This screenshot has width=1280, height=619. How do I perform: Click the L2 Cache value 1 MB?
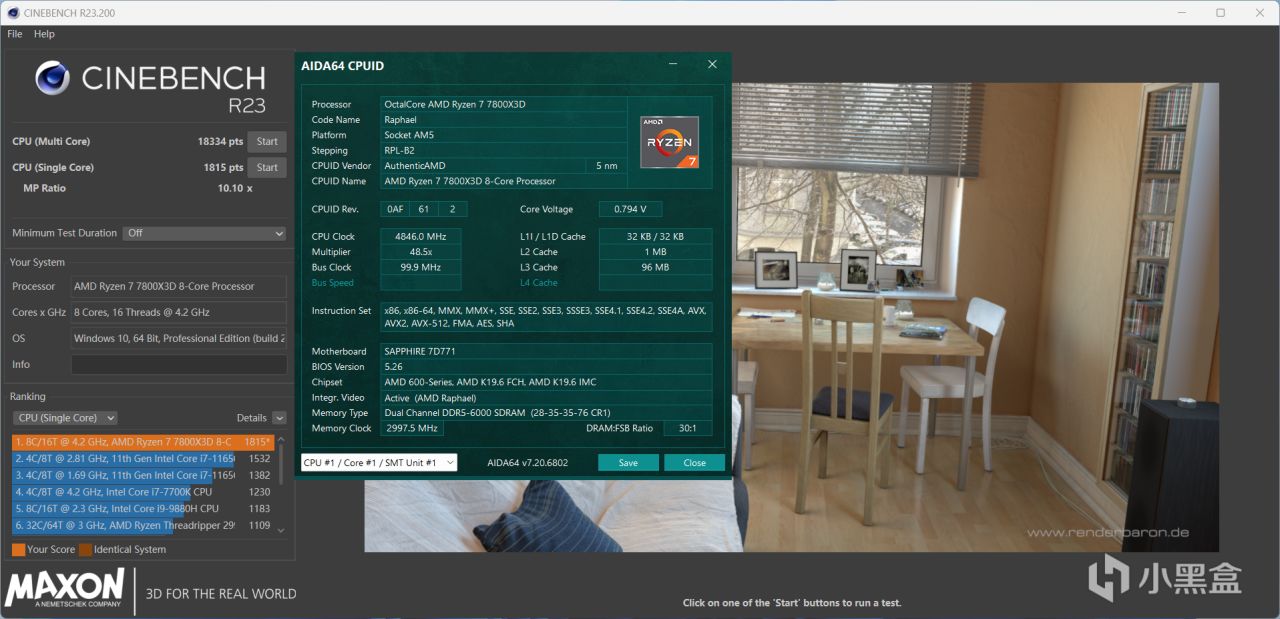[x=656, y=252]
